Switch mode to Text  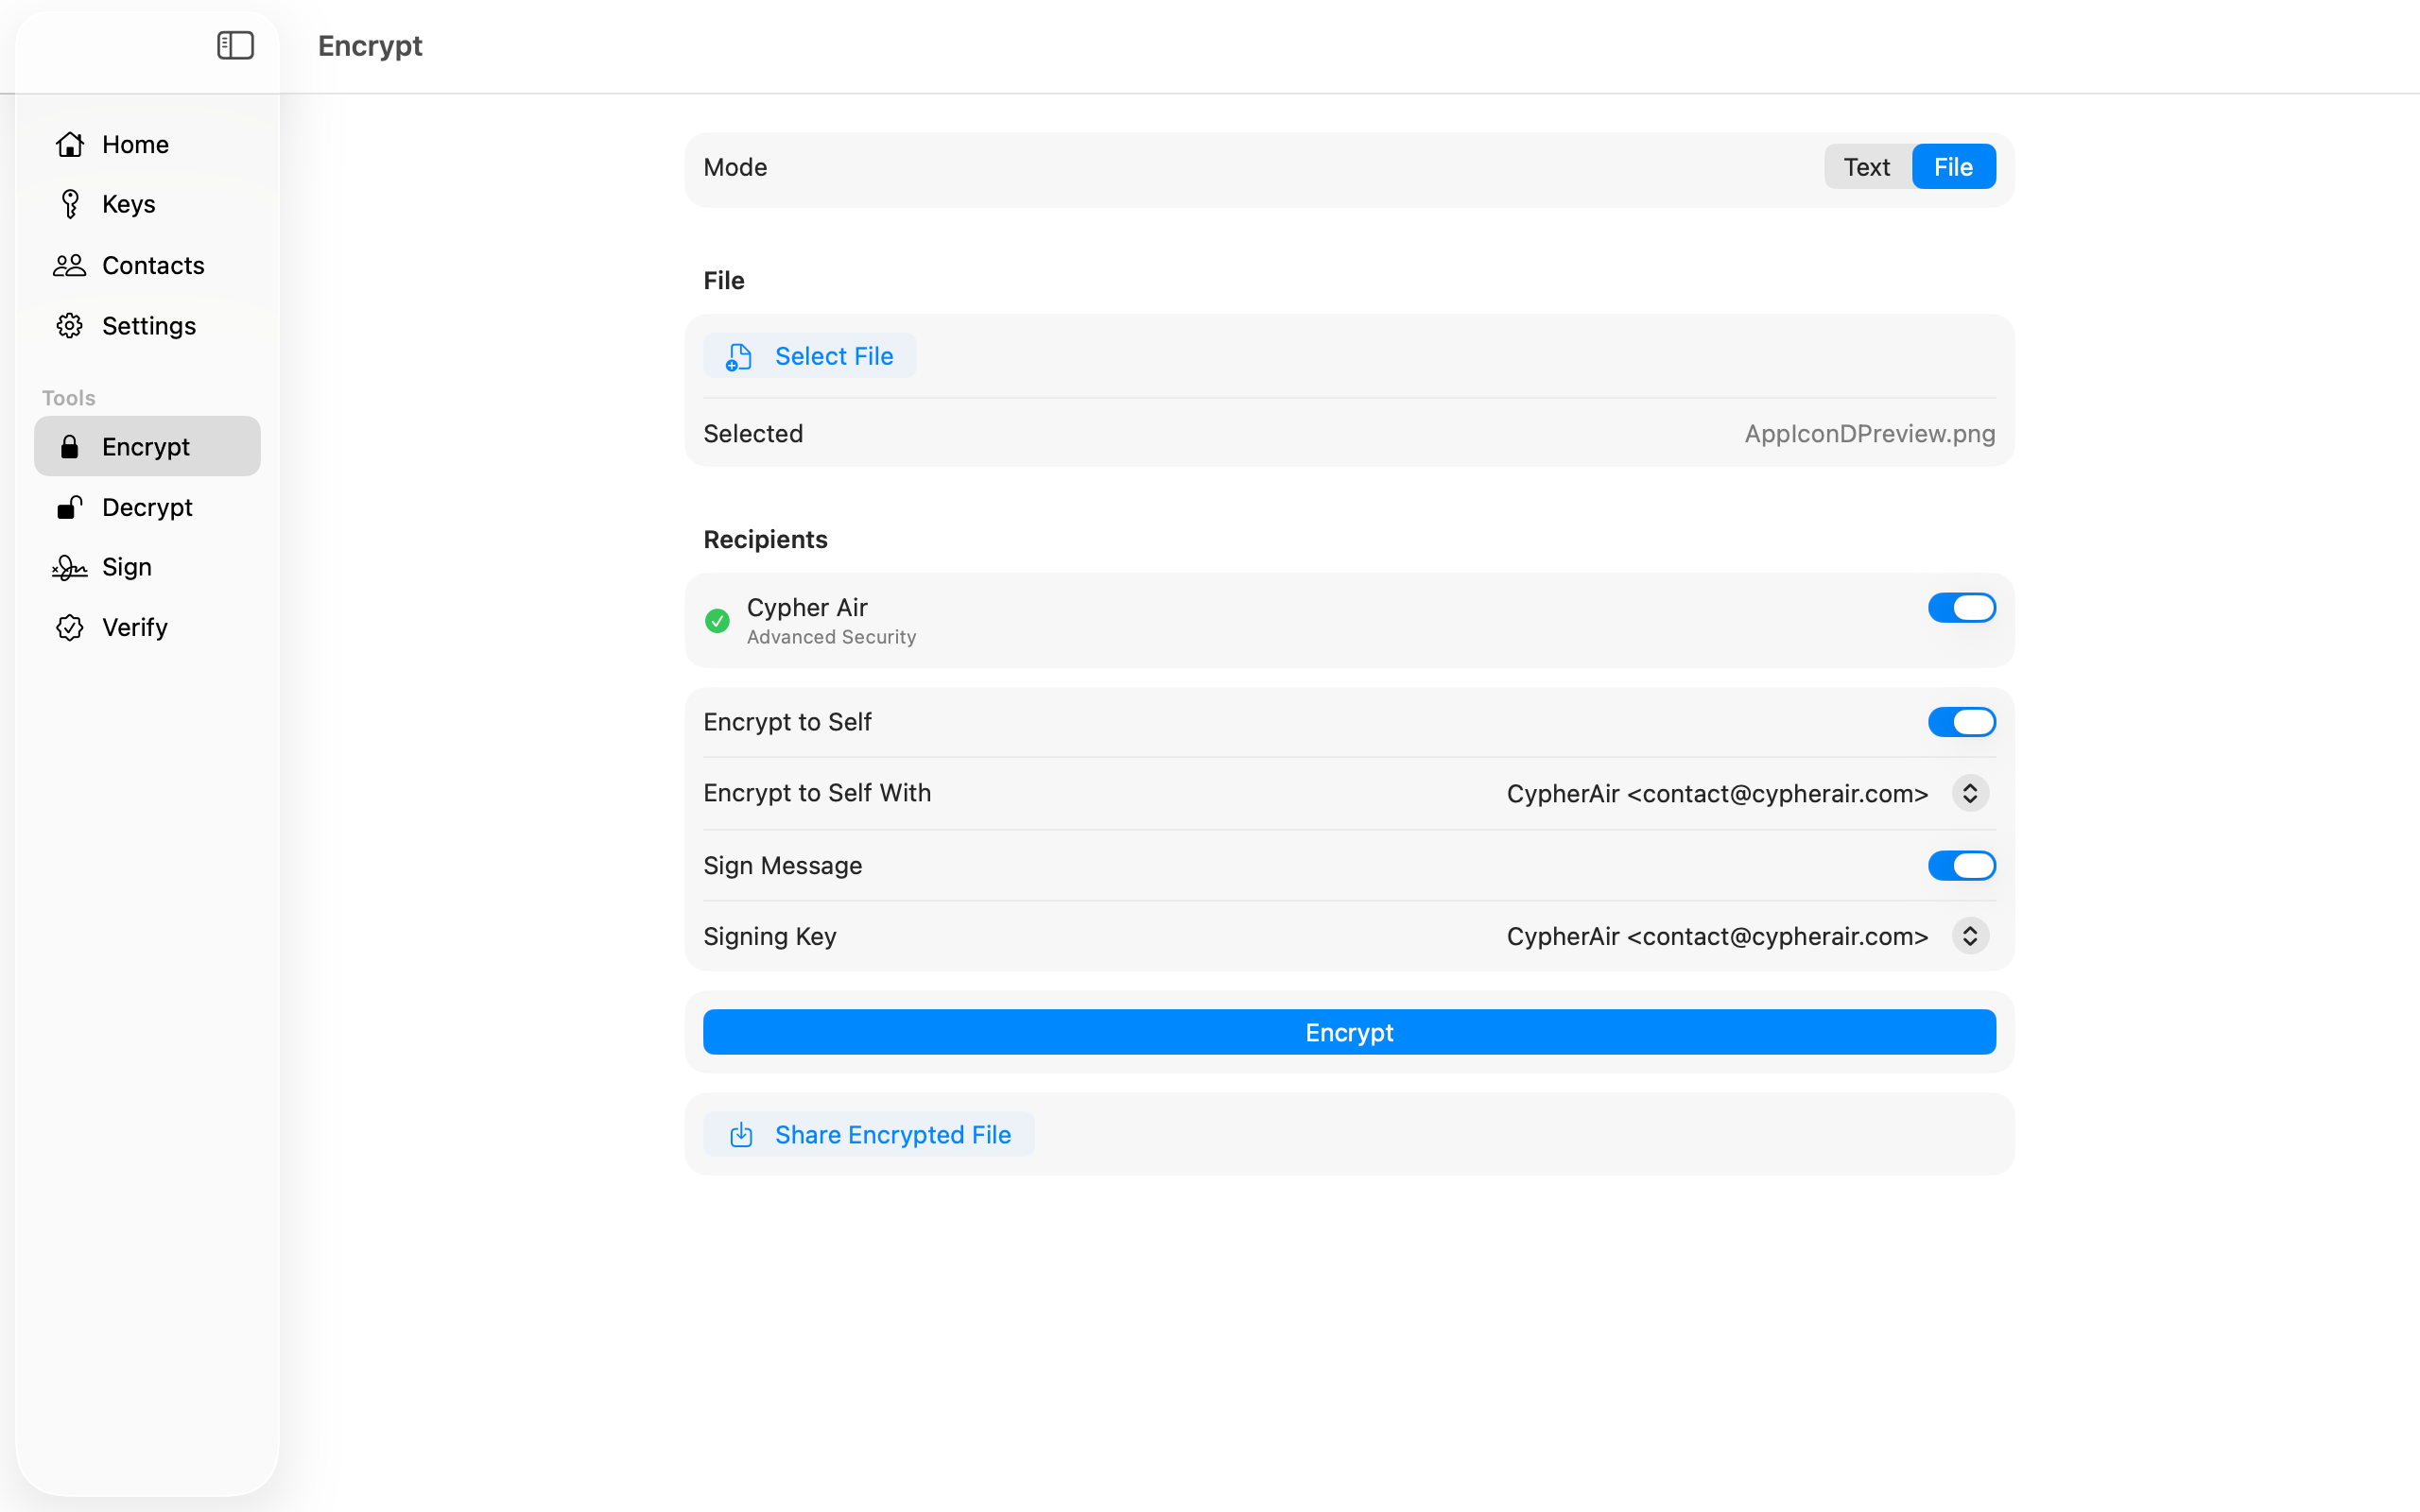point(1866,167)
